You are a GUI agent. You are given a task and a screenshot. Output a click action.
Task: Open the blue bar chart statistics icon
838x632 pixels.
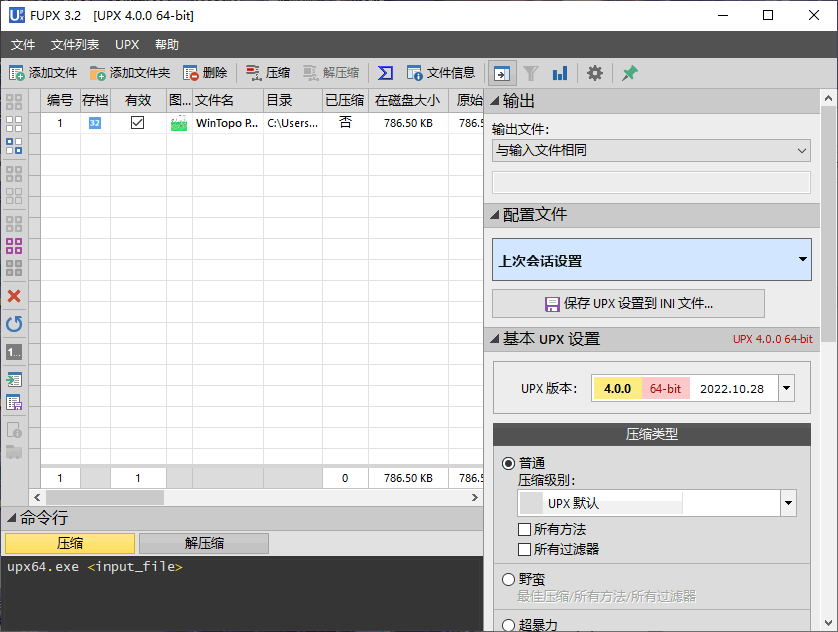coord(560,73)
